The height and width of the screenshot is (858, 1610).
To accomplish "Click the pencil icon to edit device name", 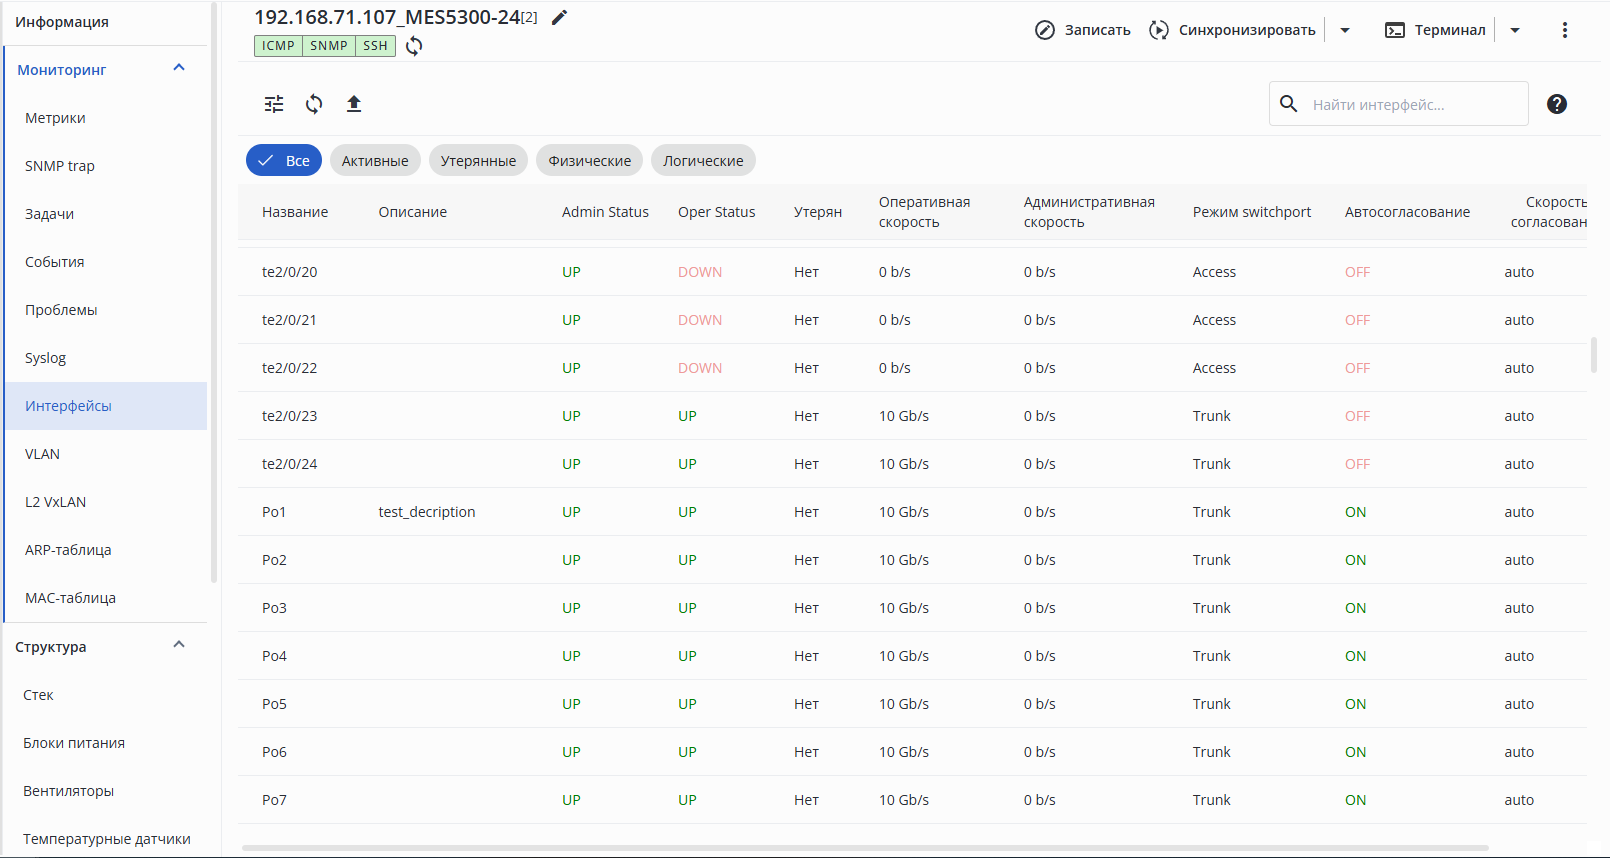I will (559, 17).
